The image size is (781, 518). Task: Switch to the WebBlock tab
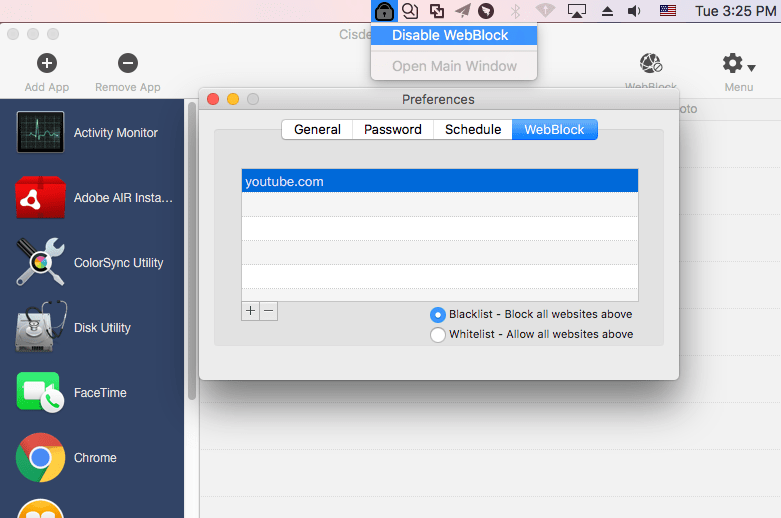(x=554, y=130)
